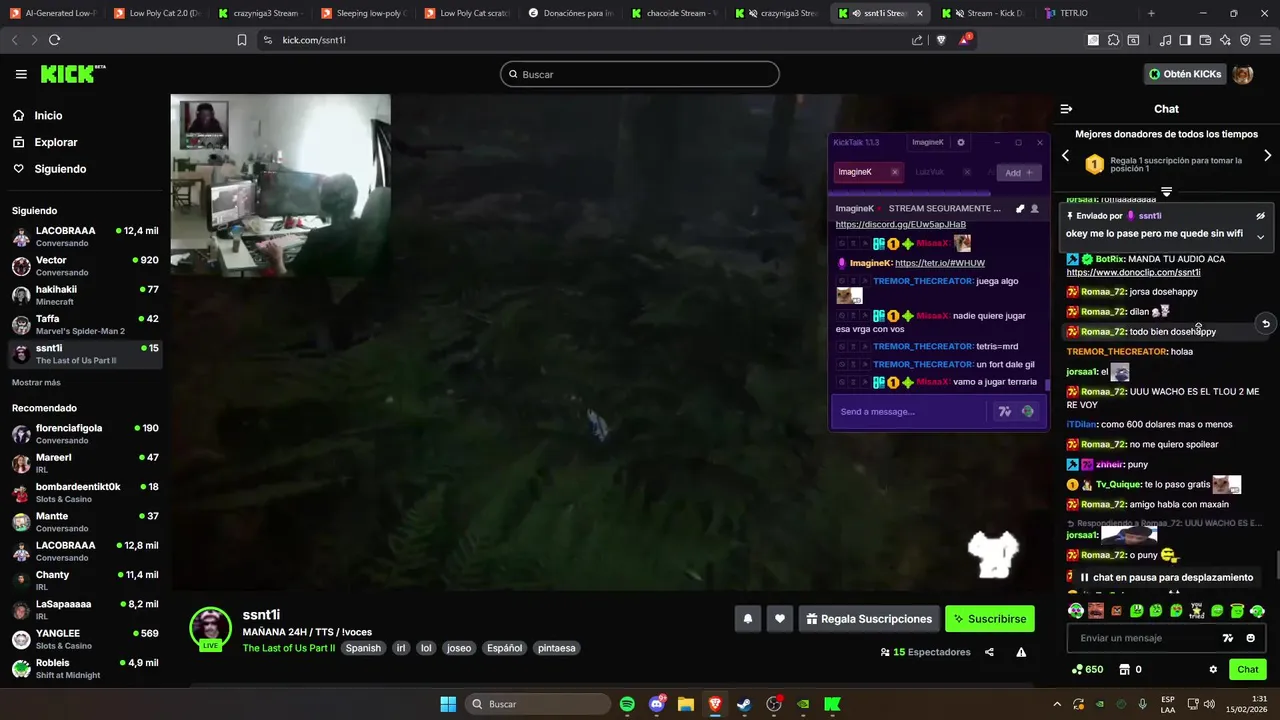Open Vector channel in followed list

(x=85, y=266)
